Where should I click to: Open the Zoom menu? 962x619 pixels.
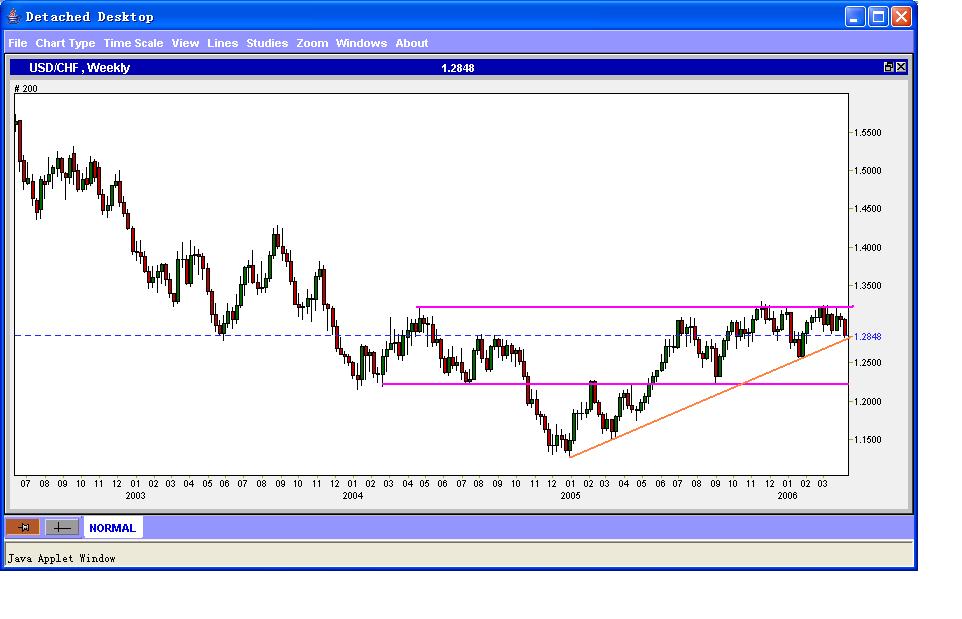tap(312, 43)
